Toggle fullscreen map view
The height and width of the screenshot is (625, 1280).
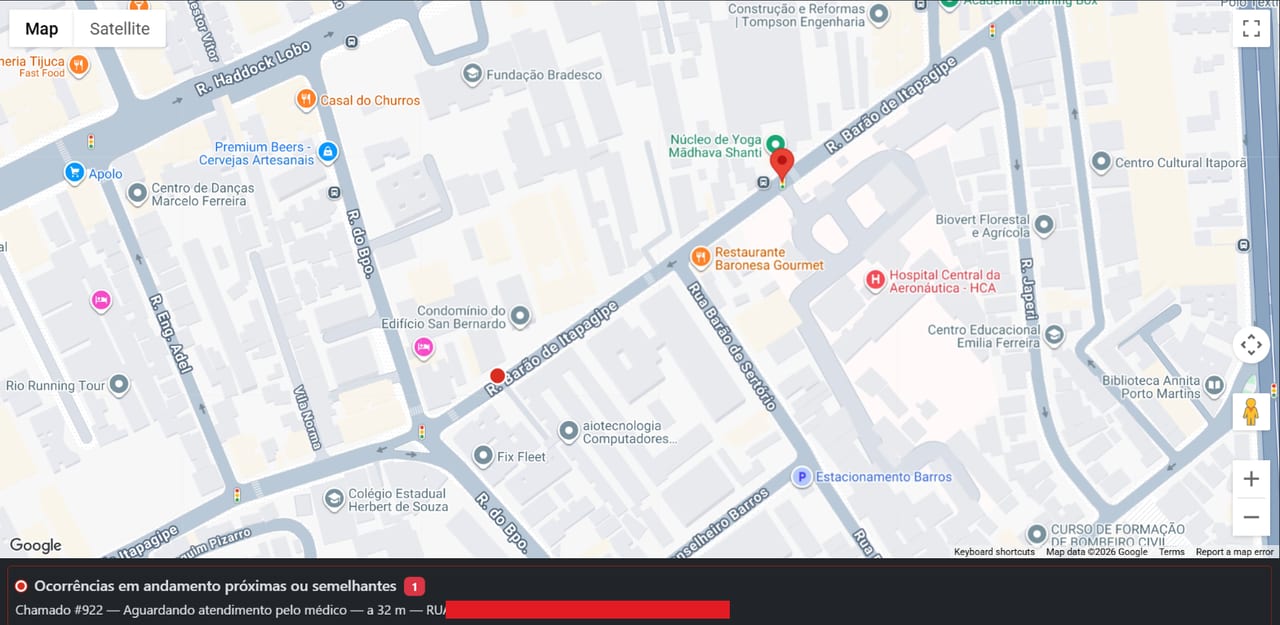click(1251, 28)
